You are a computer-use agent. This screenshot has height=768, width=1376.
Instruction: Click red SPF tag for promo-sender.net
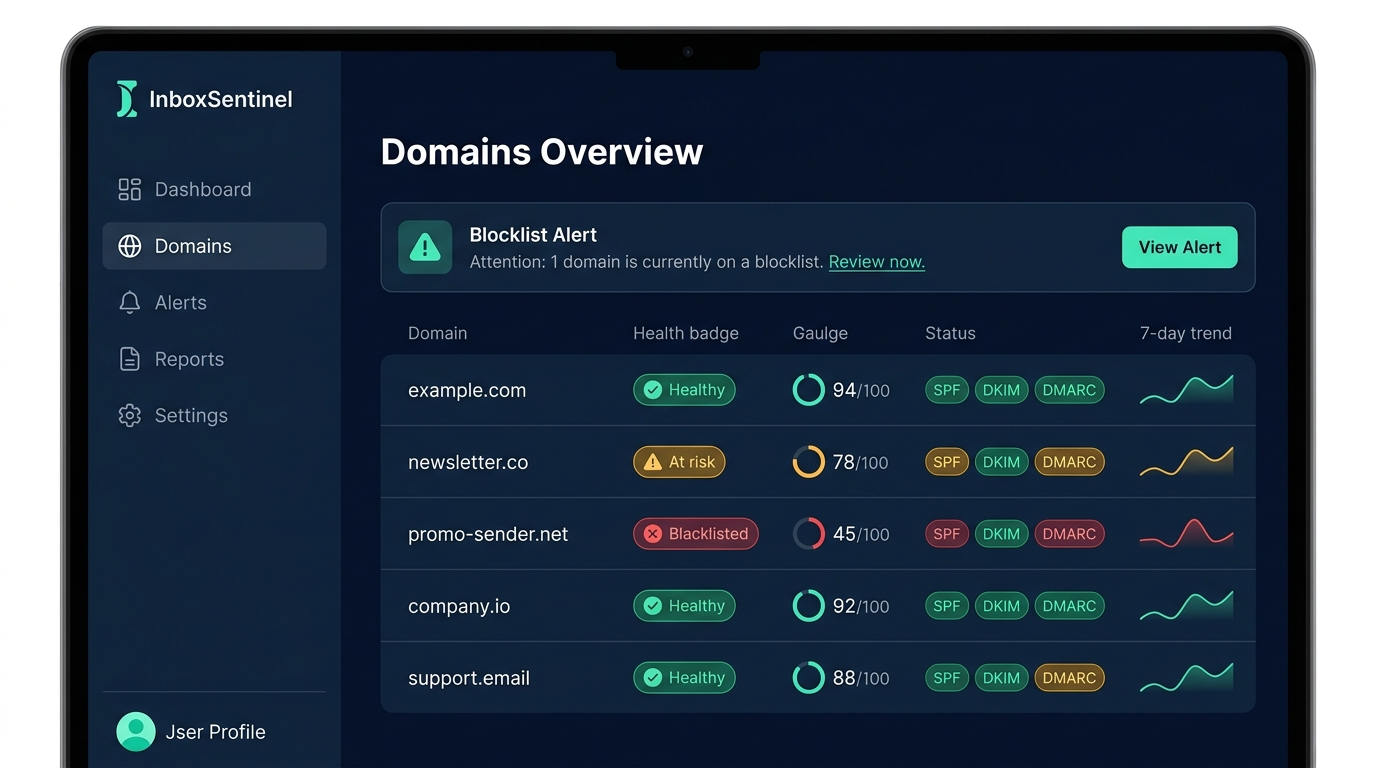[x=947, y=534]
